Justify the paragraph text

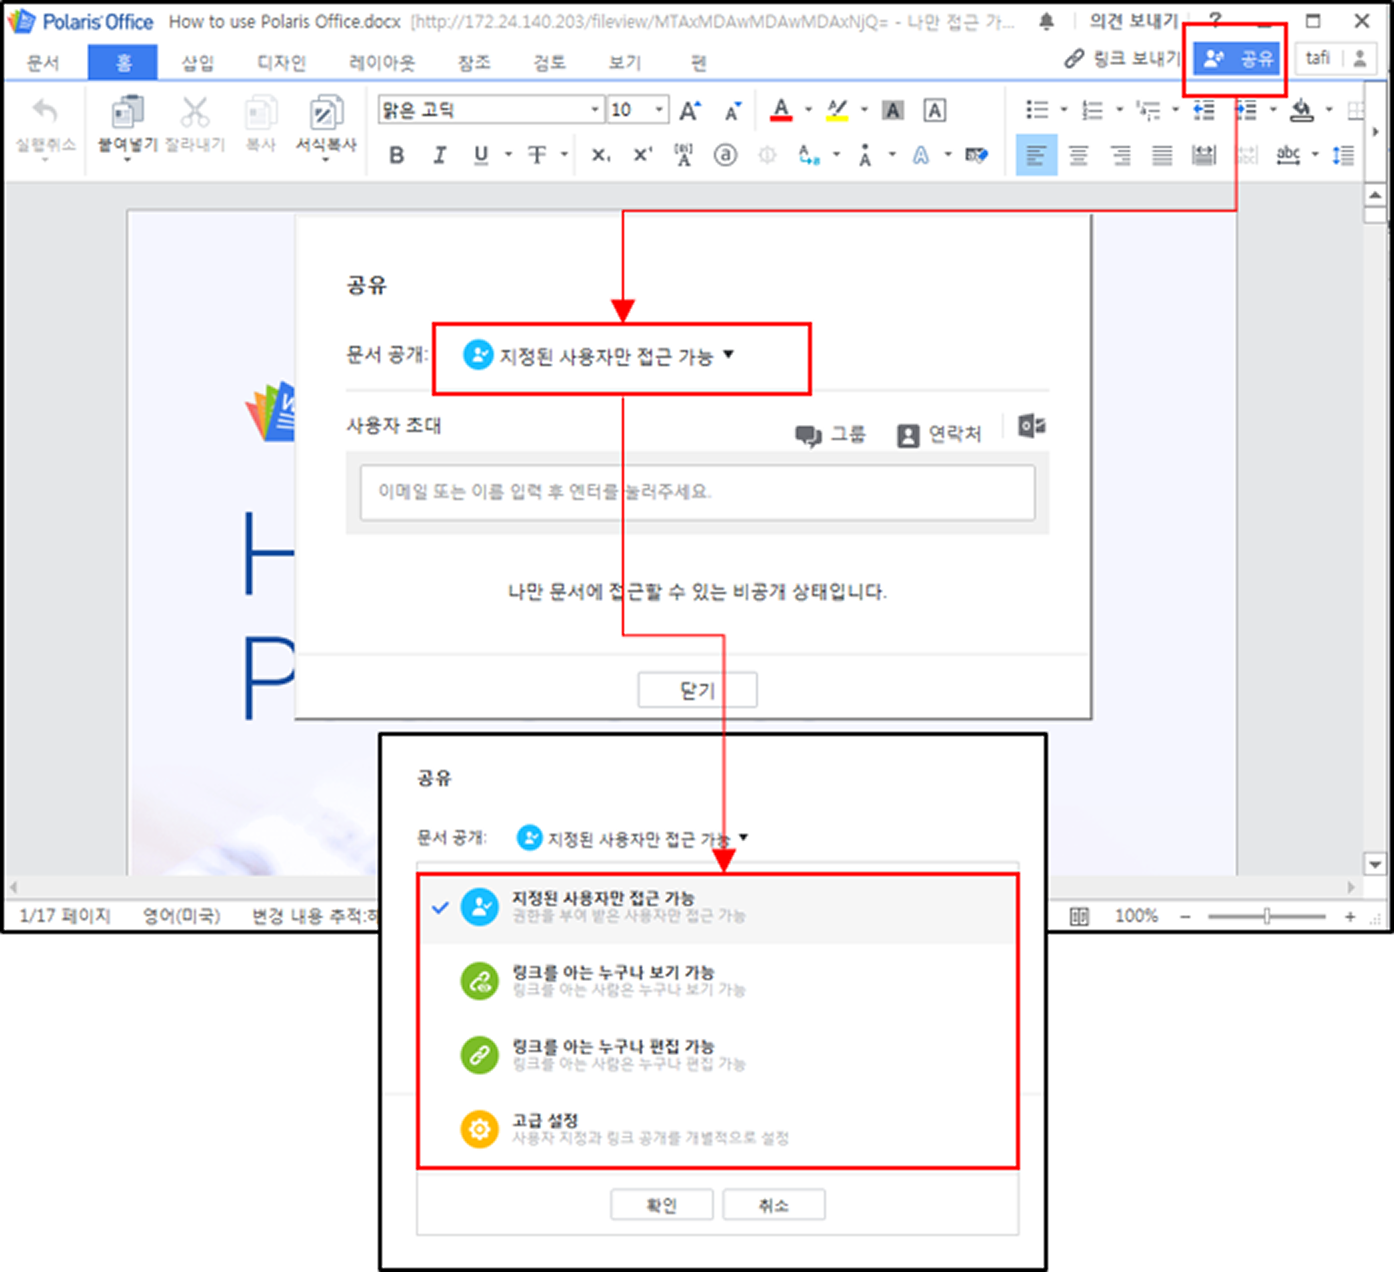point(1162,155)
